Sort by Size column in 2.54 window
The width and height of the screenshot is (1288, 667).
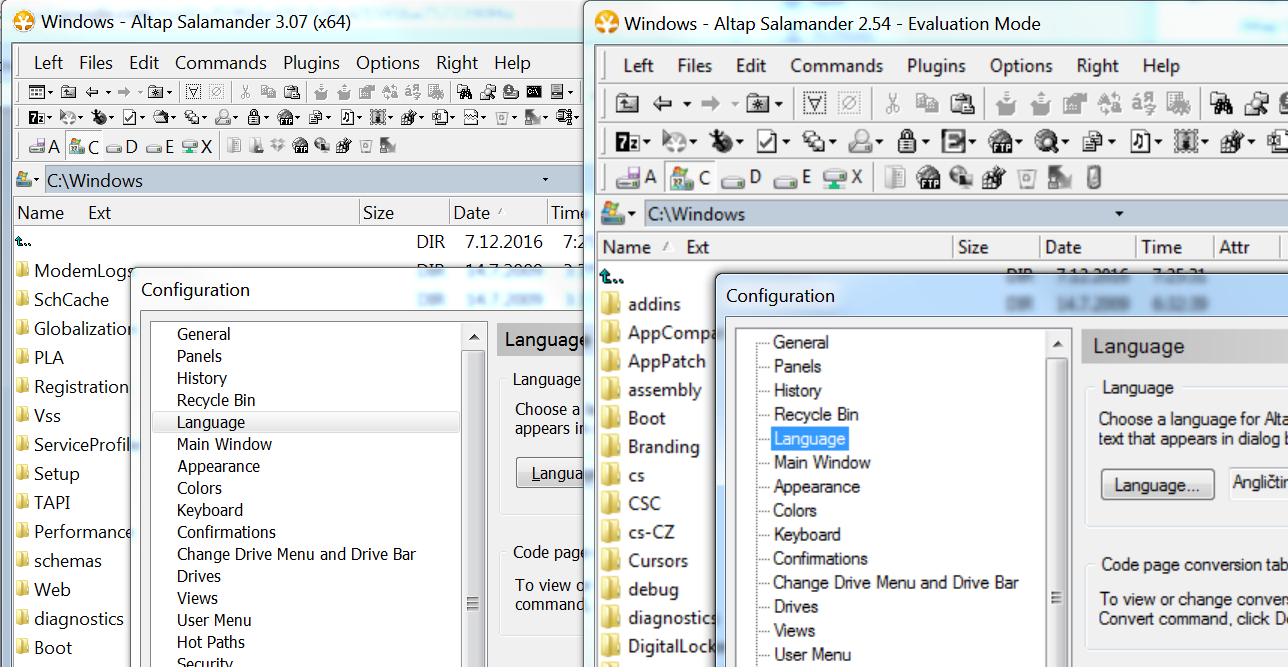point(995,247)
